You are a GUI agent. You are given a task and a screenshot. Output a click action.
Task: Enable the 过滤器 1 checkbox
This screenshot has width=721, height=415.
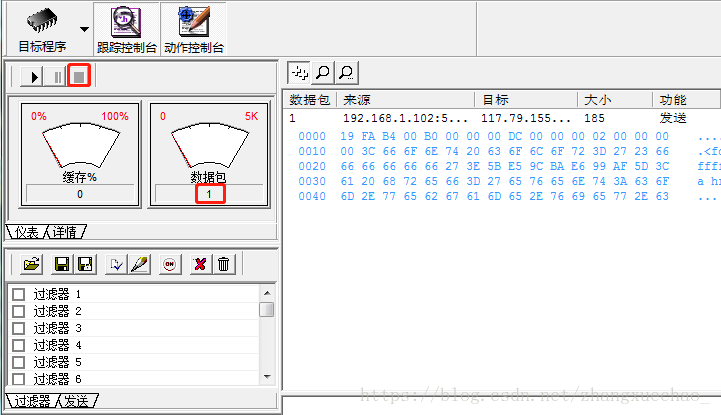coord(18,294)
